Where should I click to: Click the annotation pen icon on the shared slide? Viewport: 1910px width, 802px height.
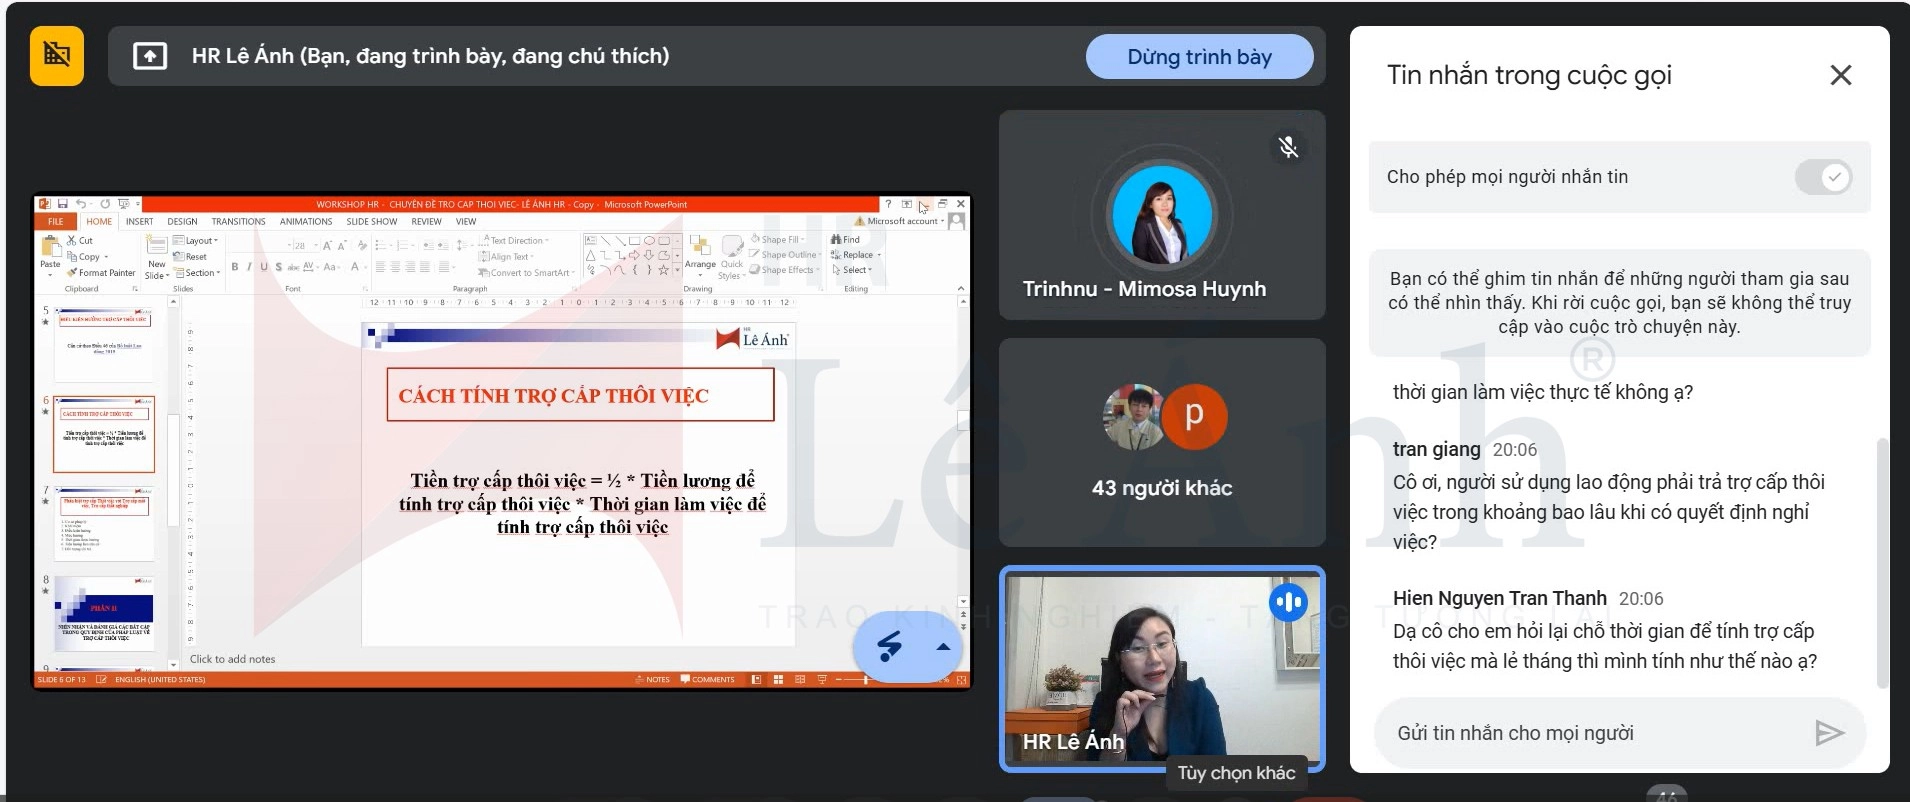pos(888,647)
